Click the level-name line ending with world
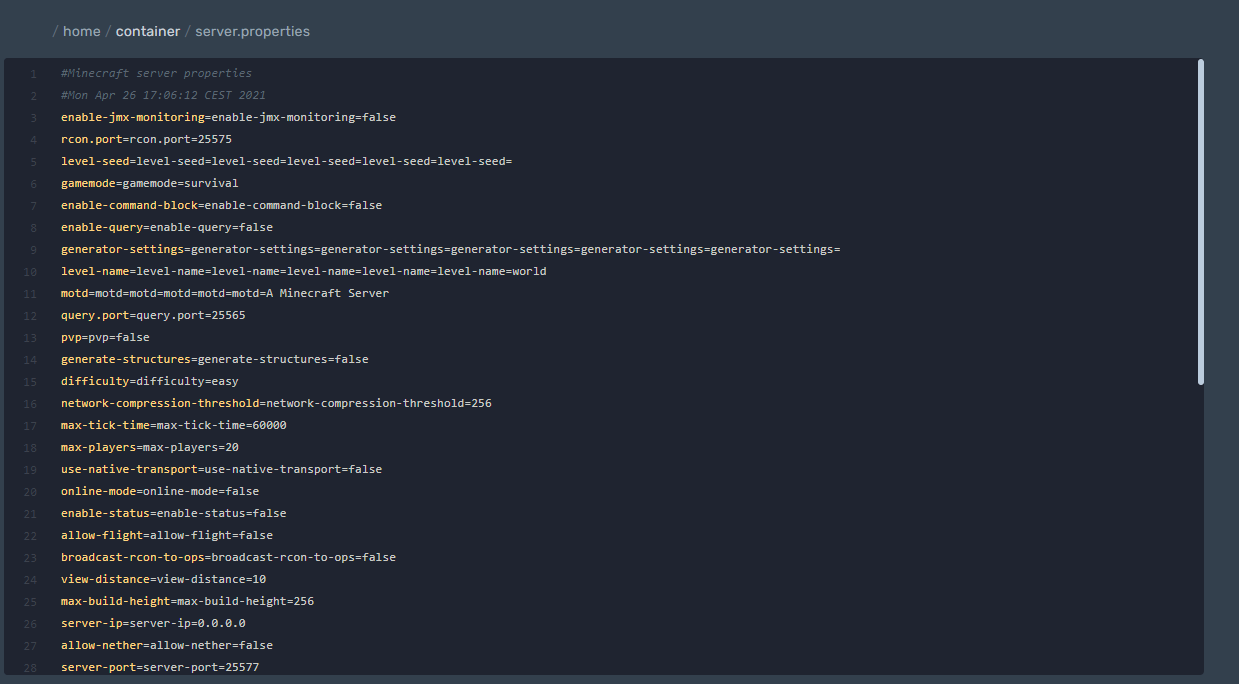Screen dimensions: 1239x684 coord(303,271)
